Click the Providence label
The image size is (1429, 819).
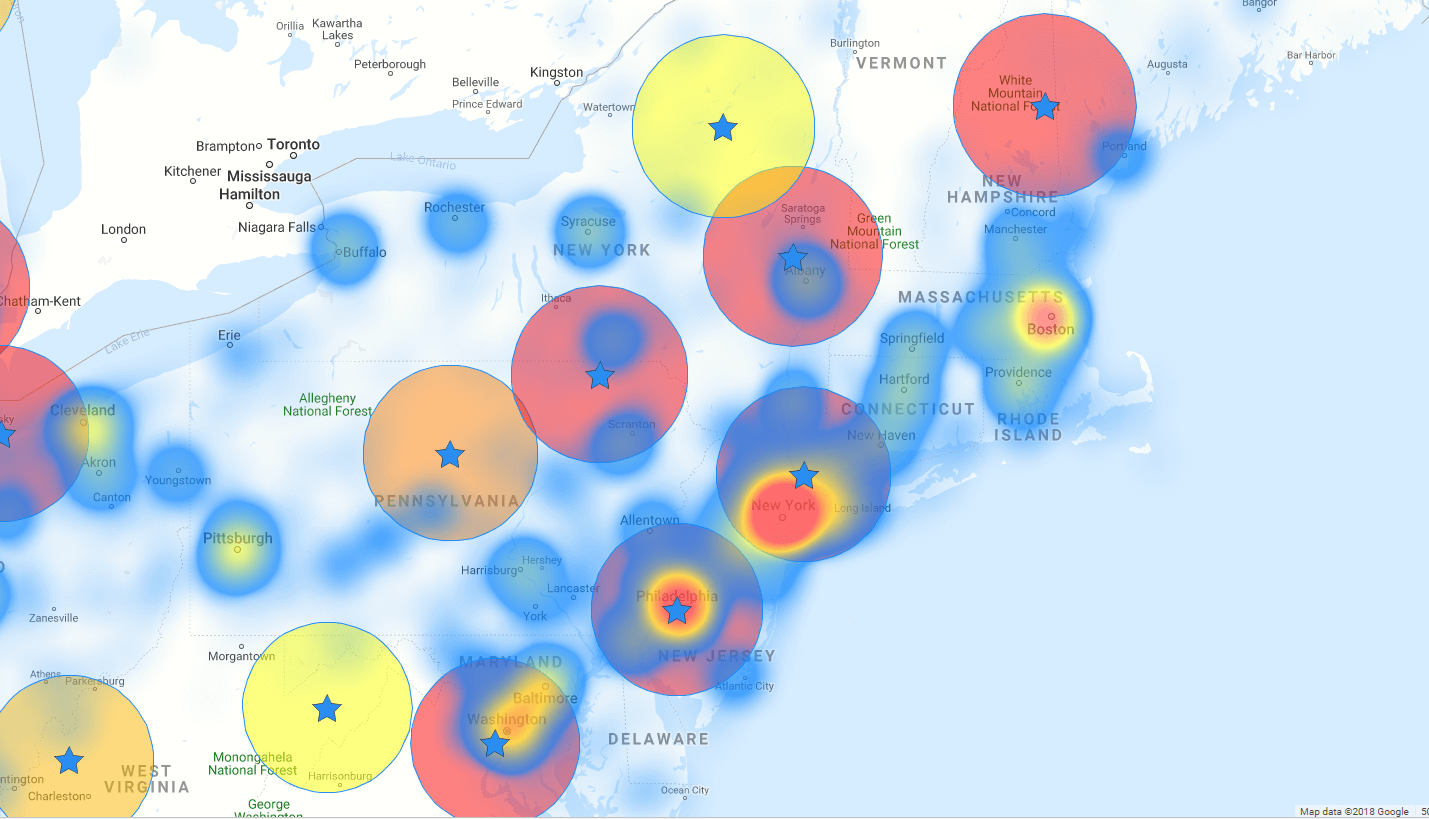(x=1018, y=372)
